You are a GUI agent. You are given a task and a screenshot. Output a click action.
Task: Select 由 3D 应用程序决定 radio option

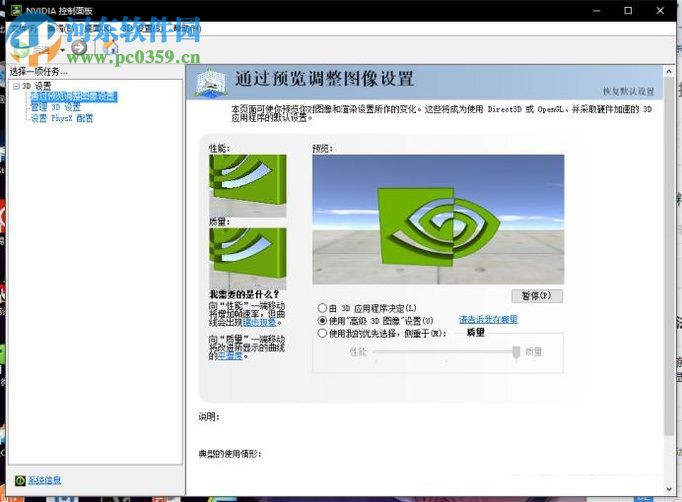(367, 308)
